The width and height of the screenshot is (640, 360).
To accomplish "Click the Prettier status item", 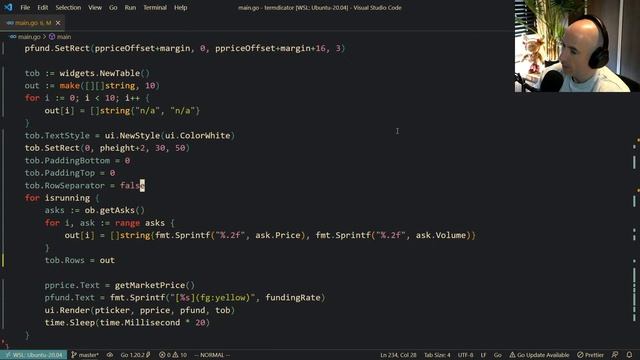I will click(x=590, y=355).
